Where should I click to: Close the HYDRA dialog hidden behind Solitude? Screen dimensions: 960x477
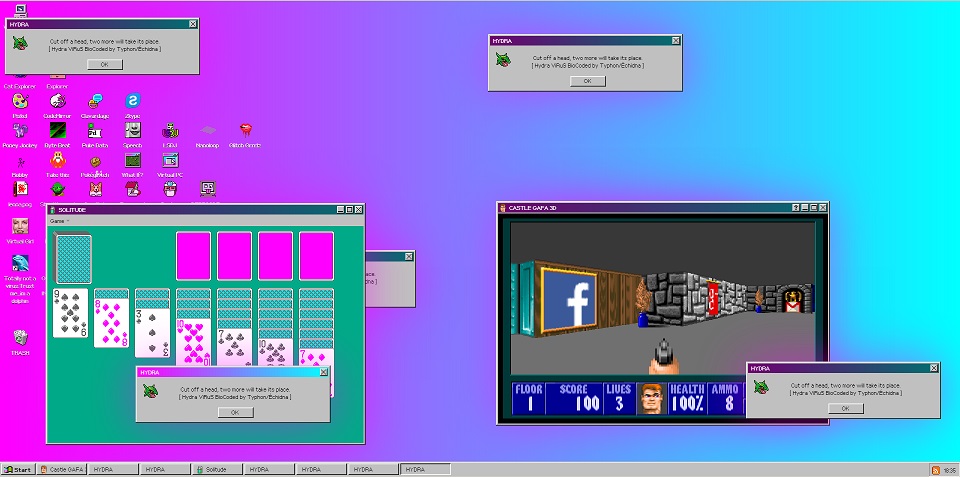(409, 257)
